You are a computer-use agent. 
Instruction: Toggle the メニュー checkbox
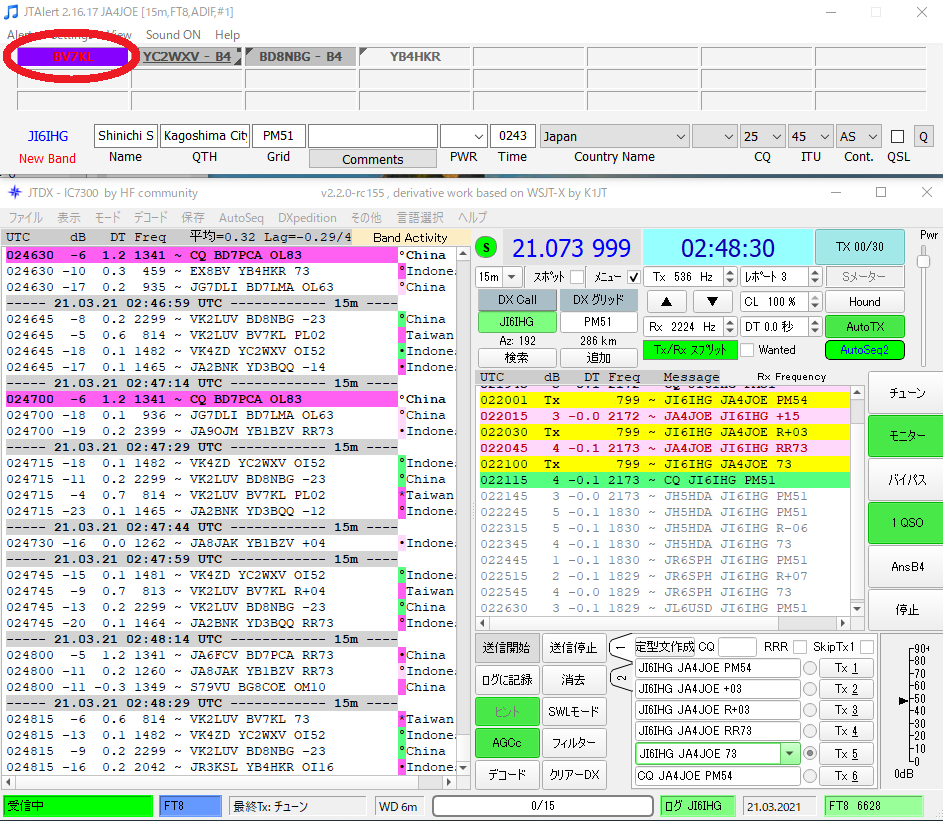633,277
